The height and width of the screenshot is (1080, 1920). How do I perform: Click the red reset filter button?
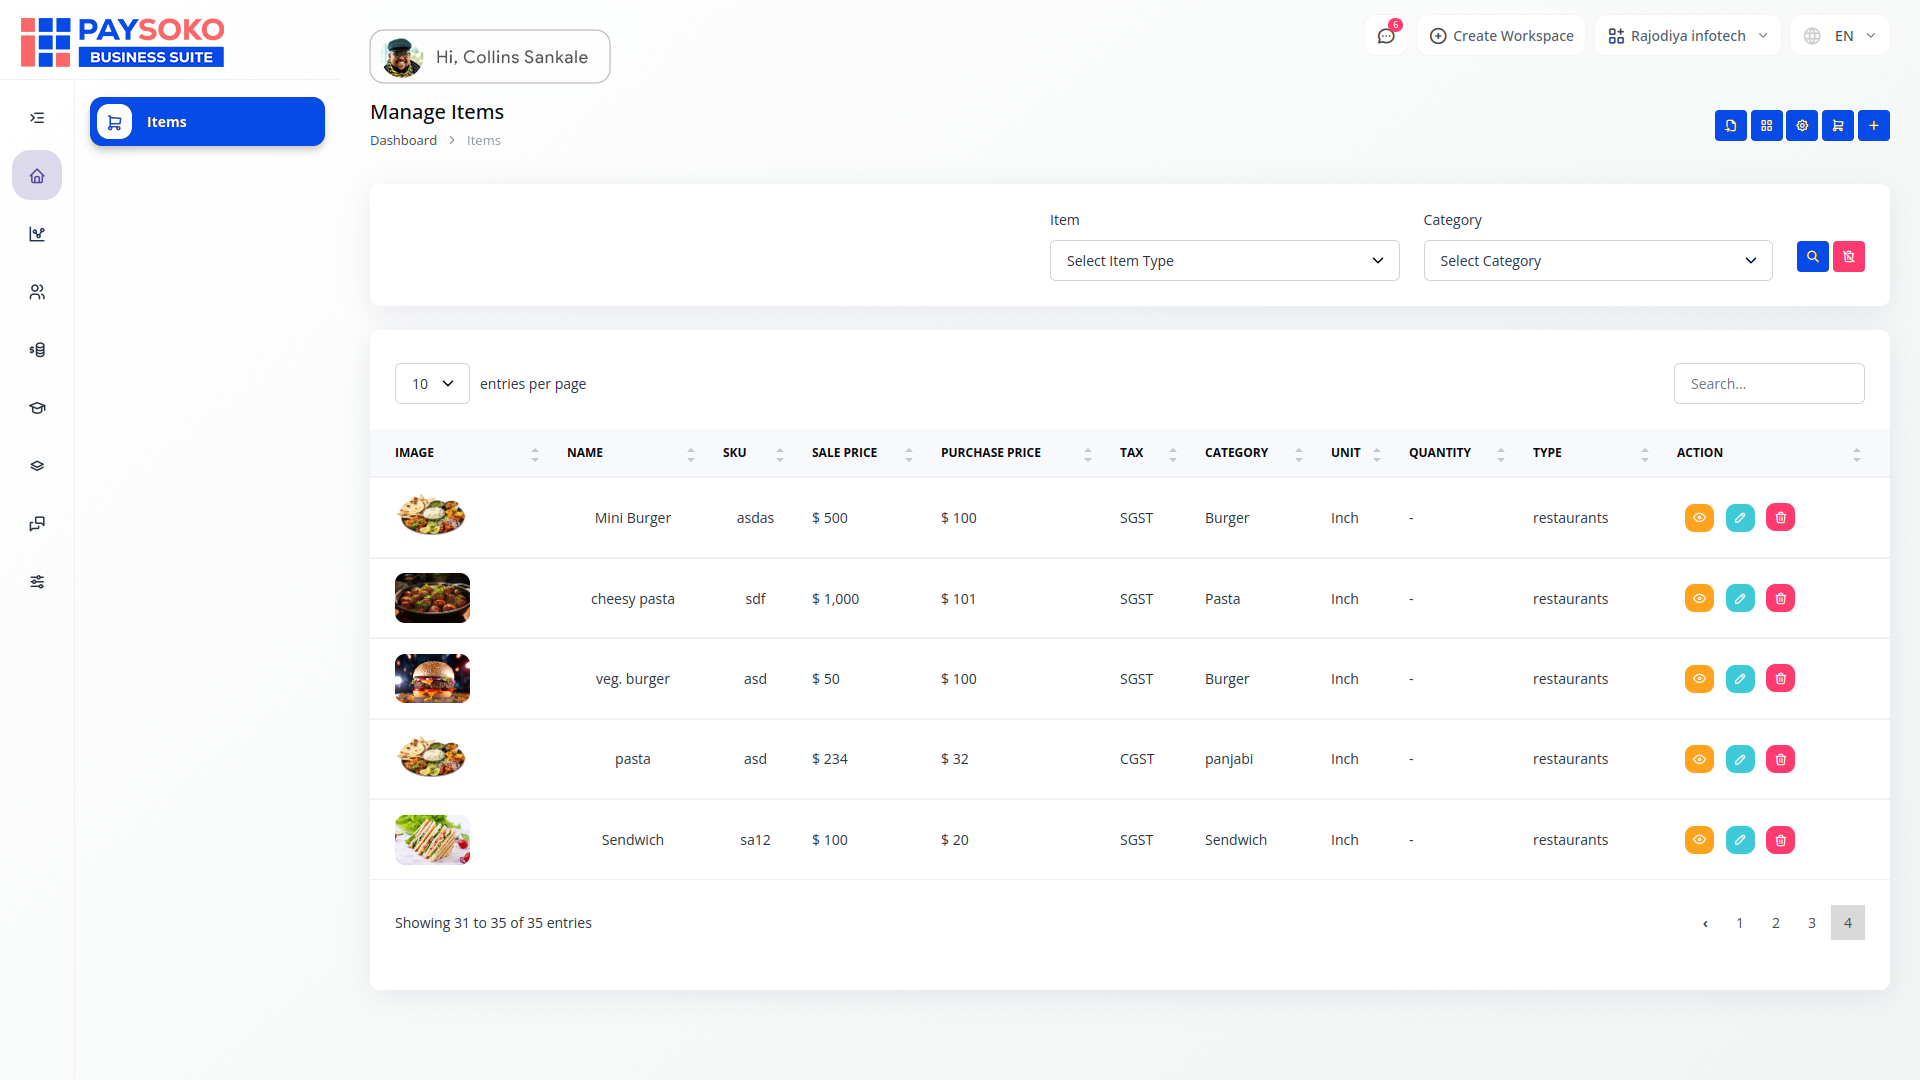point(1849,257)
